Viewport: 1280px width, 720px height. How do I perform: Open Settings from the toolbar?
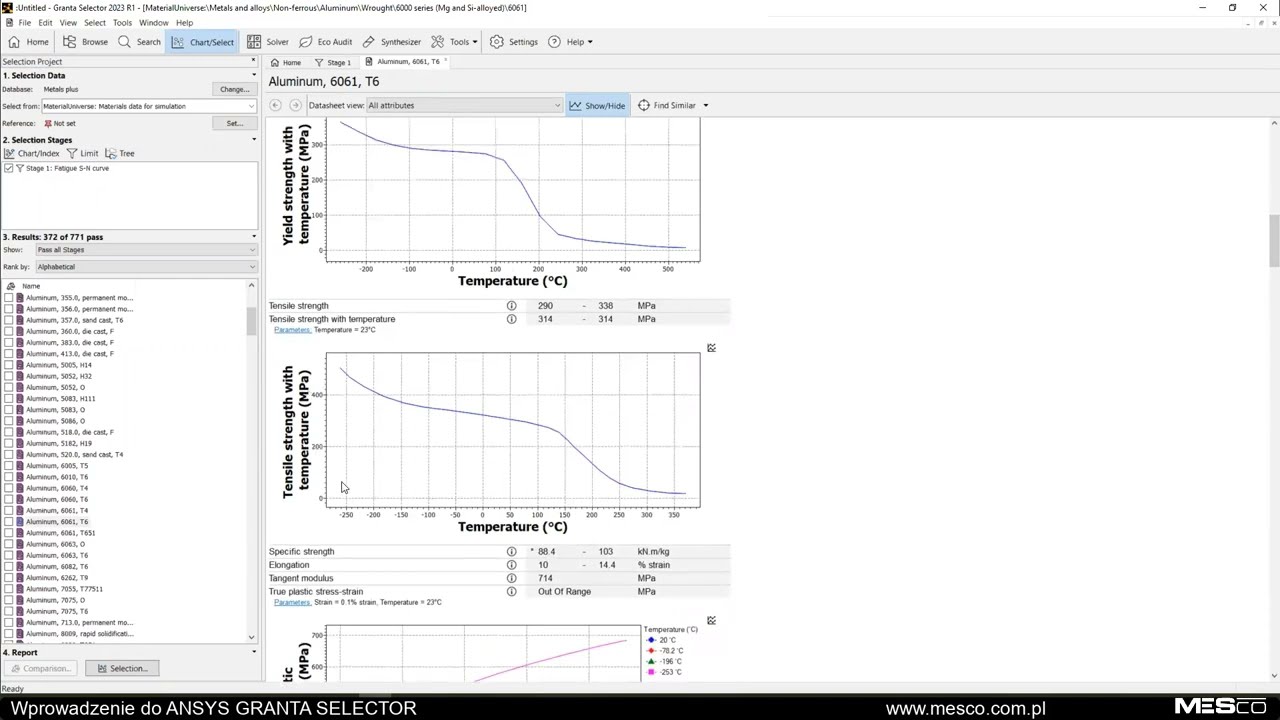click(x=514, y=42)
